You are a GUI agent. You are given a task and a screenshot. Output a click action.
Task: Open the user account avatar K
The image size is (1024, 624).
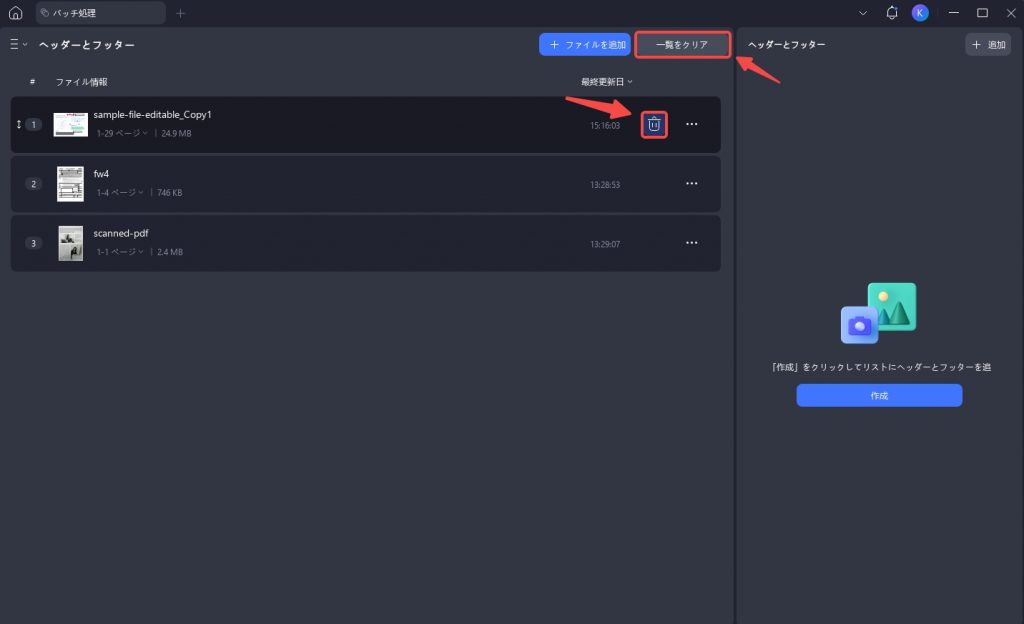pos(920,13)
